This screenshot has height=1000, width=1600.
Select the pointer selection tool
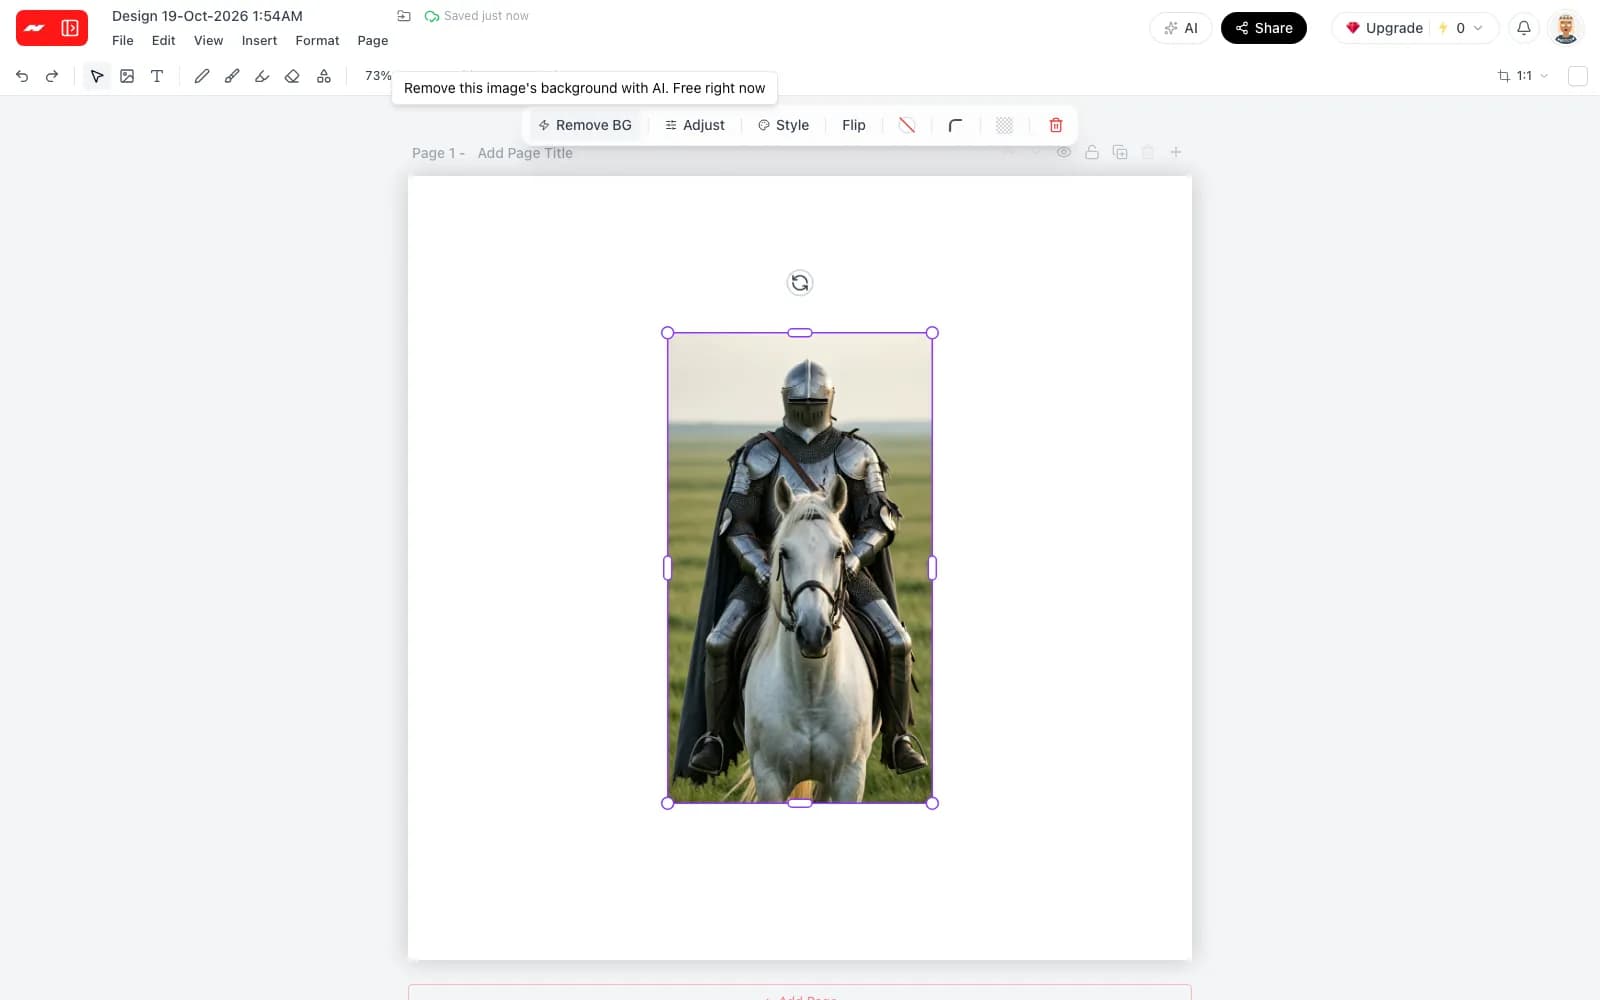point(97,76)
